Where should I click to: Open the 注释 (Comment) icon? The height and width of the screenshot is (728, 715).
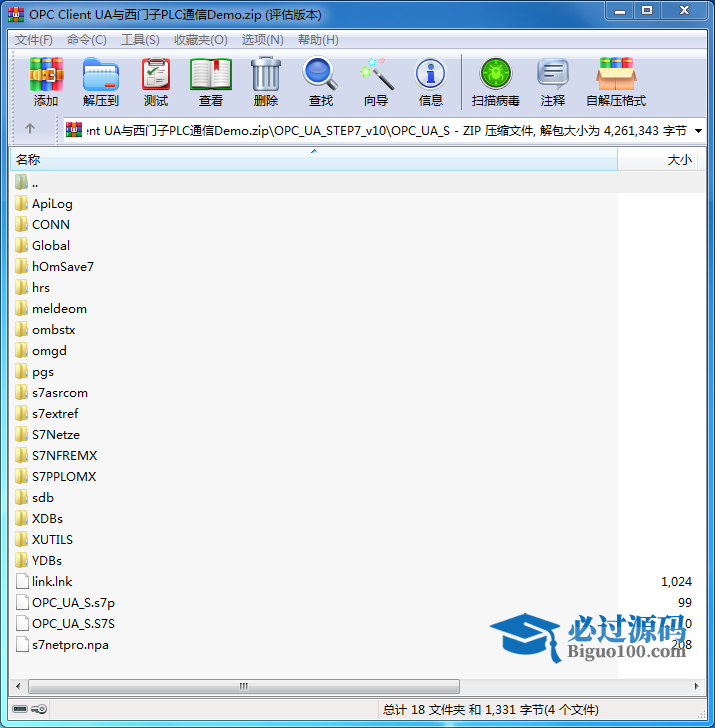pyautogui.click(x=552, y=82)
